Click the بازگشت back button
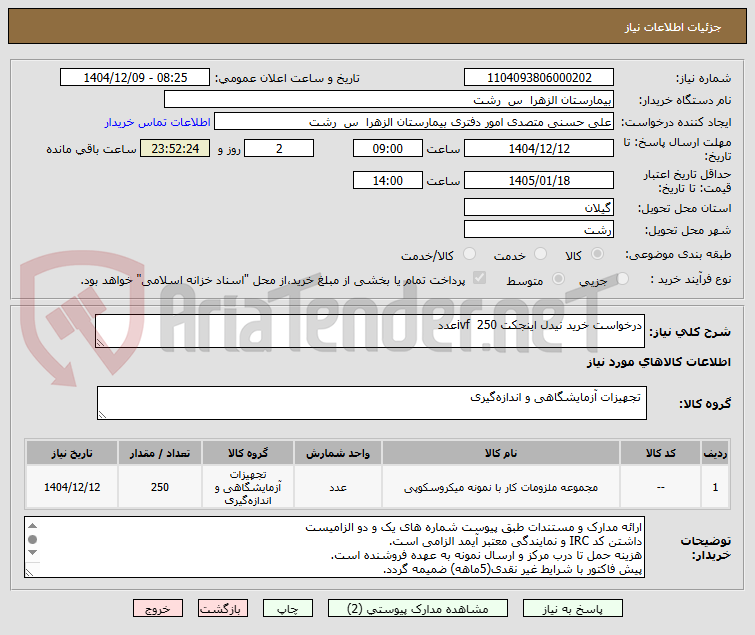This screenshot has width=755, height=635. tap(222, 609)
